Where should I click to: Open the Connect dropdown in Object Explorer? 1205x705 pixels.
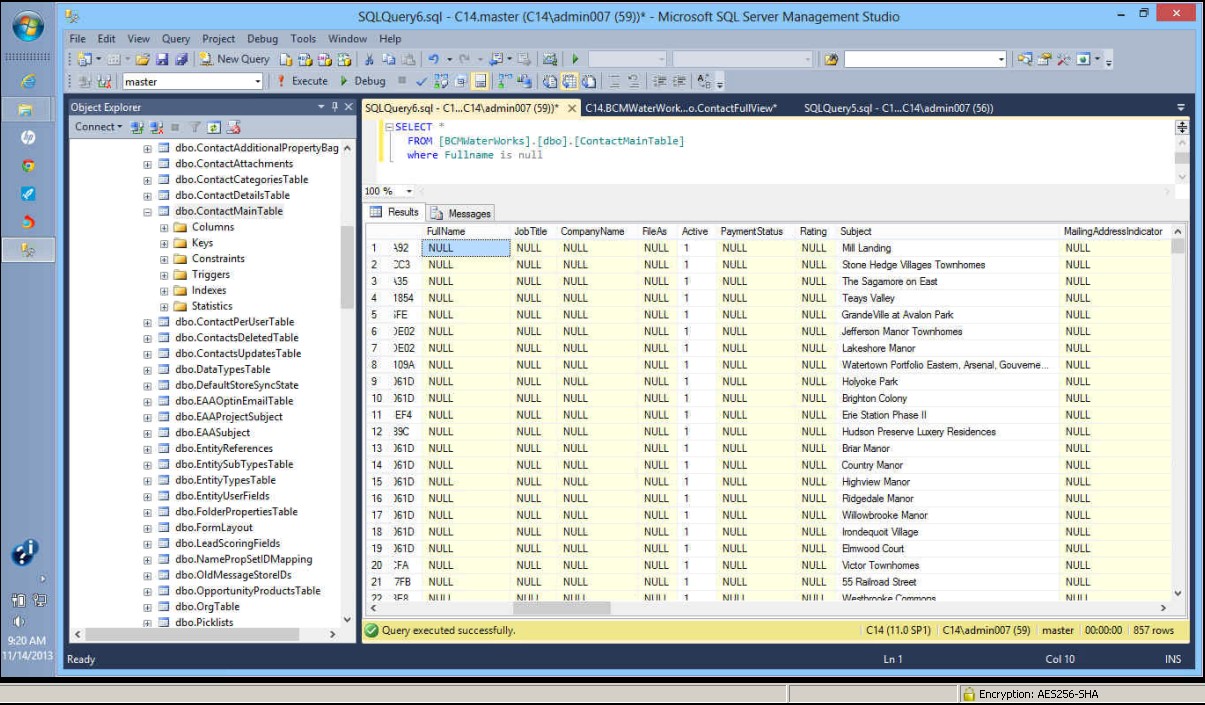tap(99, 127)
